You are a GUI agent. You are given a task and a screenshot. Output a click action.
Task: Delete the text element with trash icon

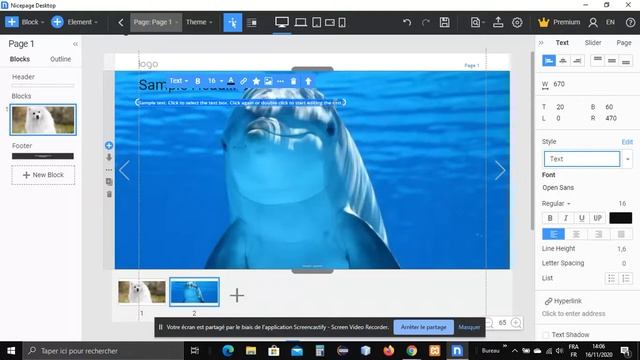click(293, 81)
